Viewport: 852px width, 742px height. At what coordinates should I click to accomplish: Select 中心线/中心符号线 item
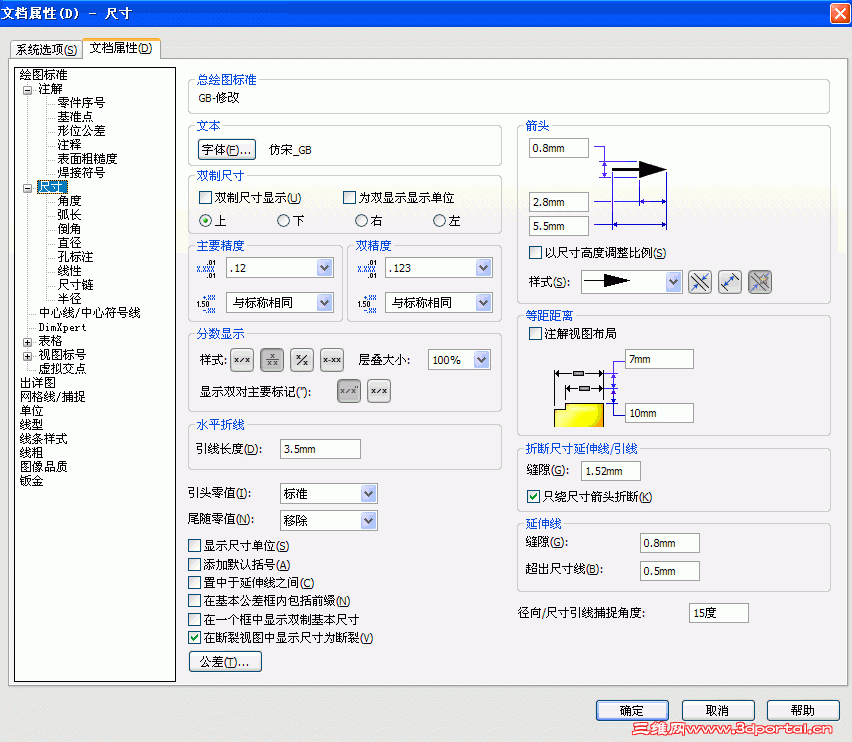tap(90, 313)
